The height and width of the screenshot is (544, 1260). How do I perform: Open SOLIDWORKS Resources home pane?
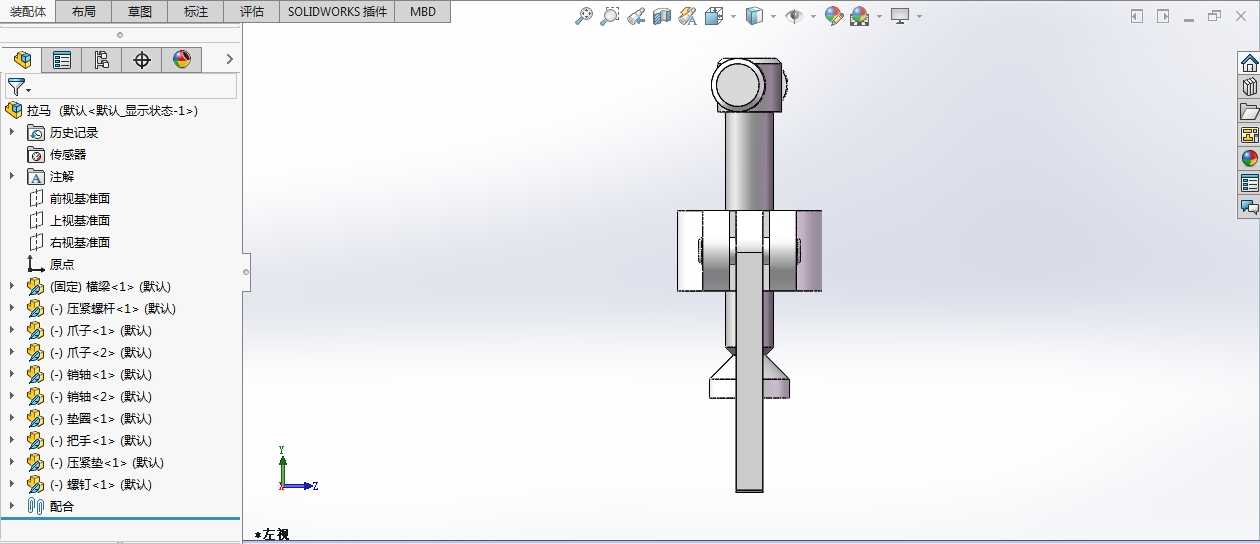click(1249, 63)
